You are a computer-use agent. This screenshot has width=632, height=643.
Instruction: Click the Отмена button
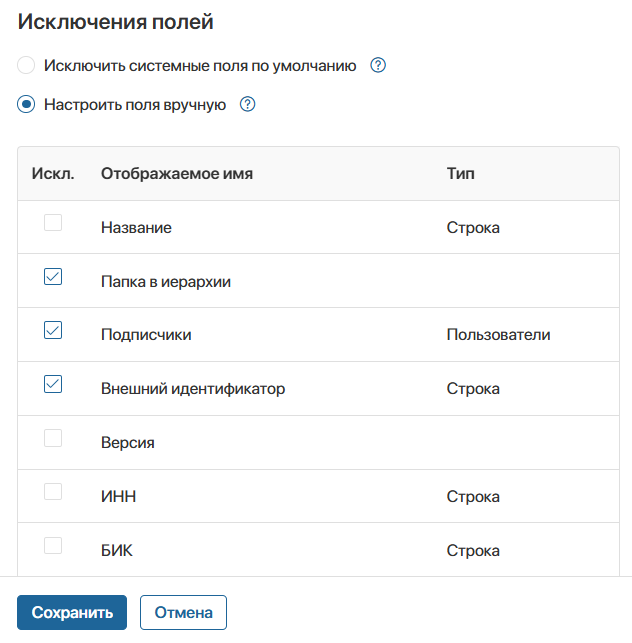[x=183, y=612]
